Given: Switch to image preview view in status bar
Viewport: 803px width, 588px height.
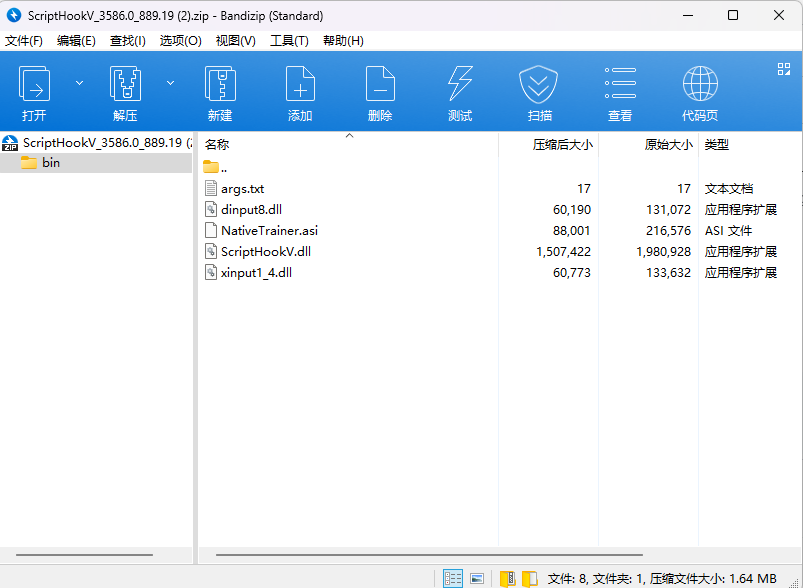Looking at the screenshot, I should click(x=477, y=579).
